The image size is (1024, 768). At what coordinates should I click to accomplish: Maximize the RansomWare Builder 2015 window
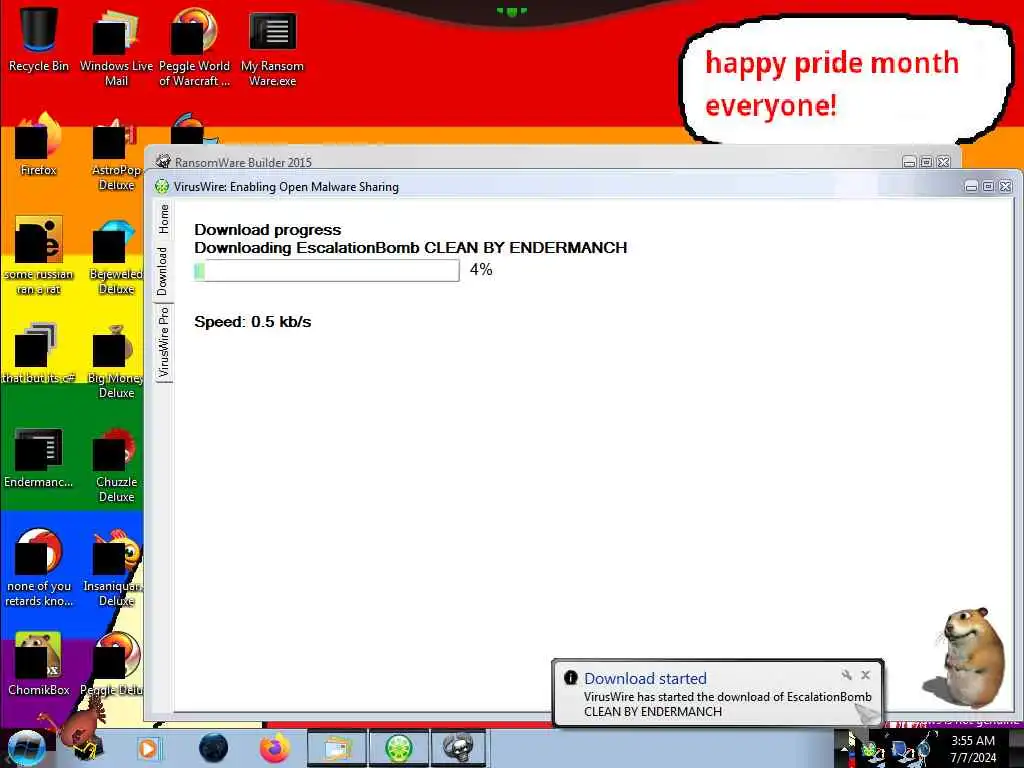(x=926, y=162)
